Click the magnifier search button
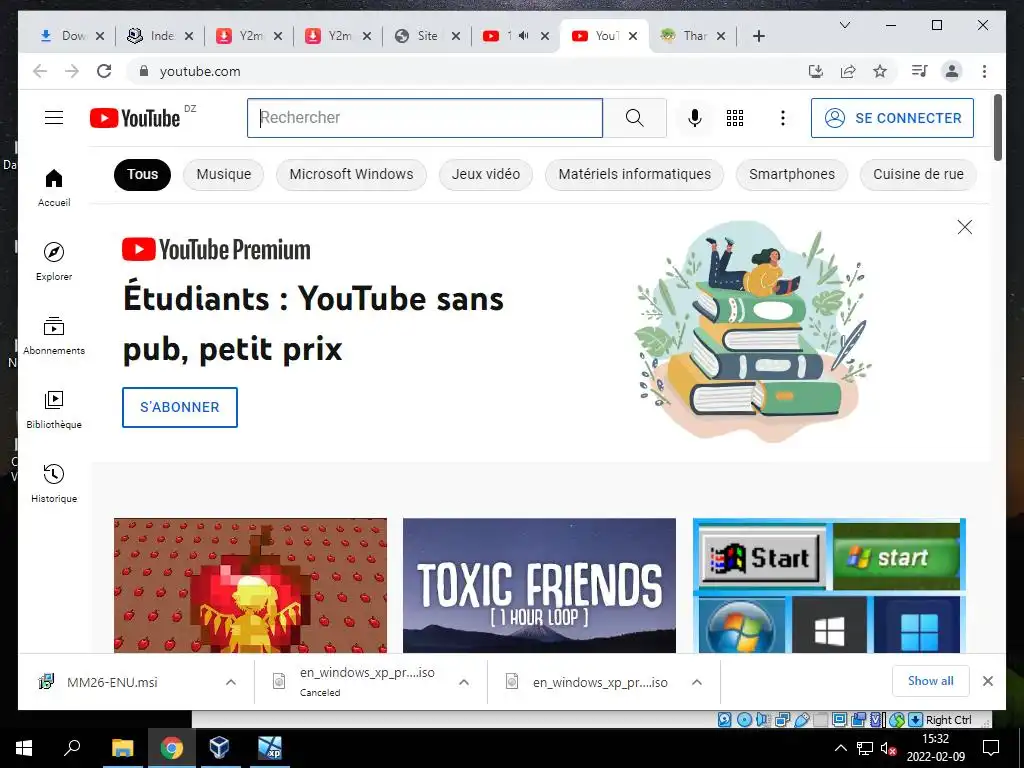This screenshot has width=1024, height=768. 634,118
